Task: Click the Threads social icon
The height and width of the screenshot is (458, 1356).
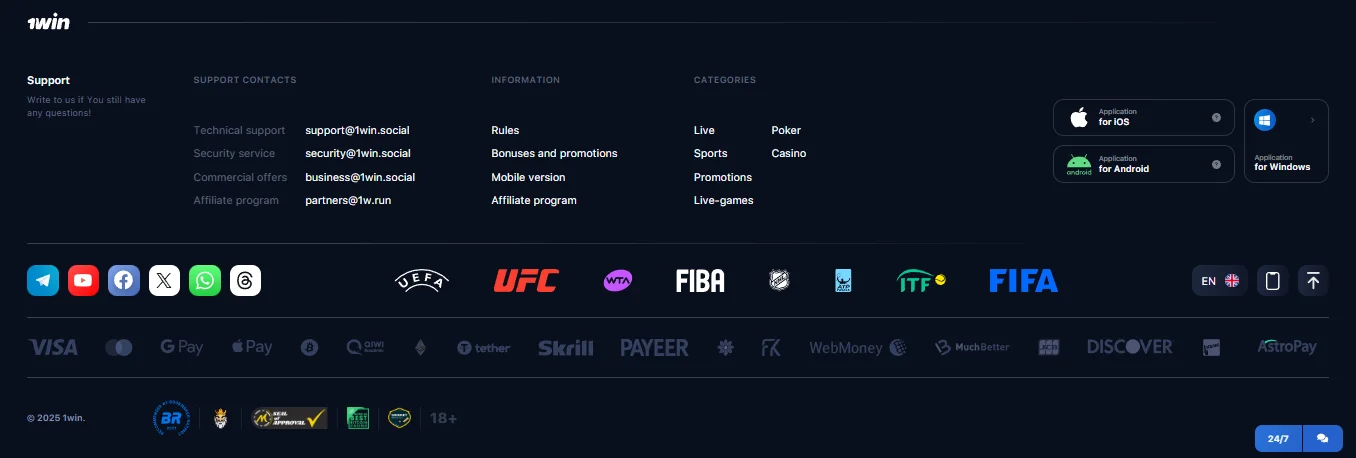Action: click(x=245, y=281)
